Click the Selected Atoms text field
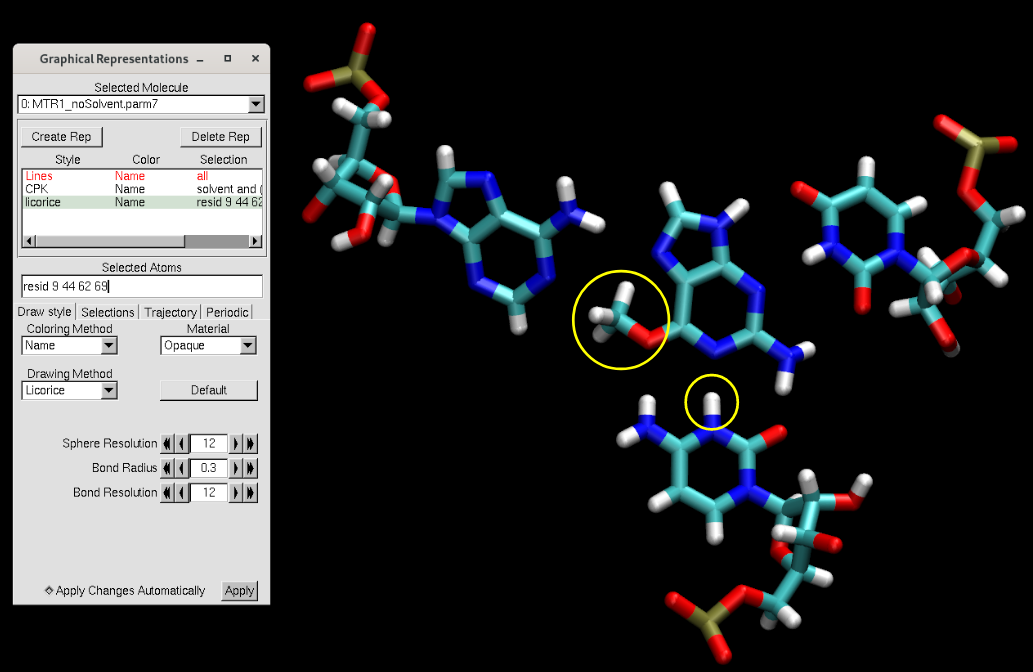 pyautogui.click(x=141, y=287)
